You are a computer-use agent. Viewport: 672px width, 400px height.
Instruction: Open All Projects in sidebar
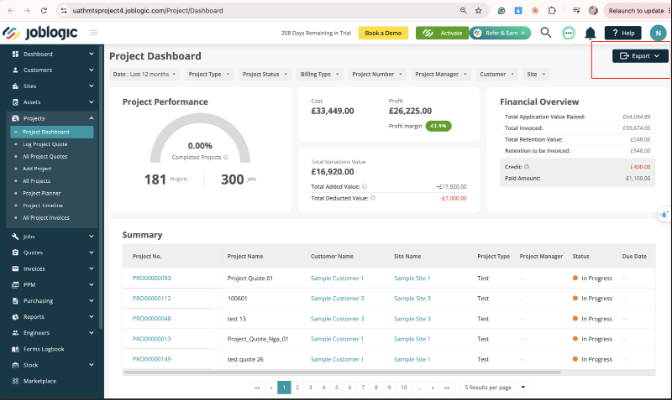[x=36, y=181]
